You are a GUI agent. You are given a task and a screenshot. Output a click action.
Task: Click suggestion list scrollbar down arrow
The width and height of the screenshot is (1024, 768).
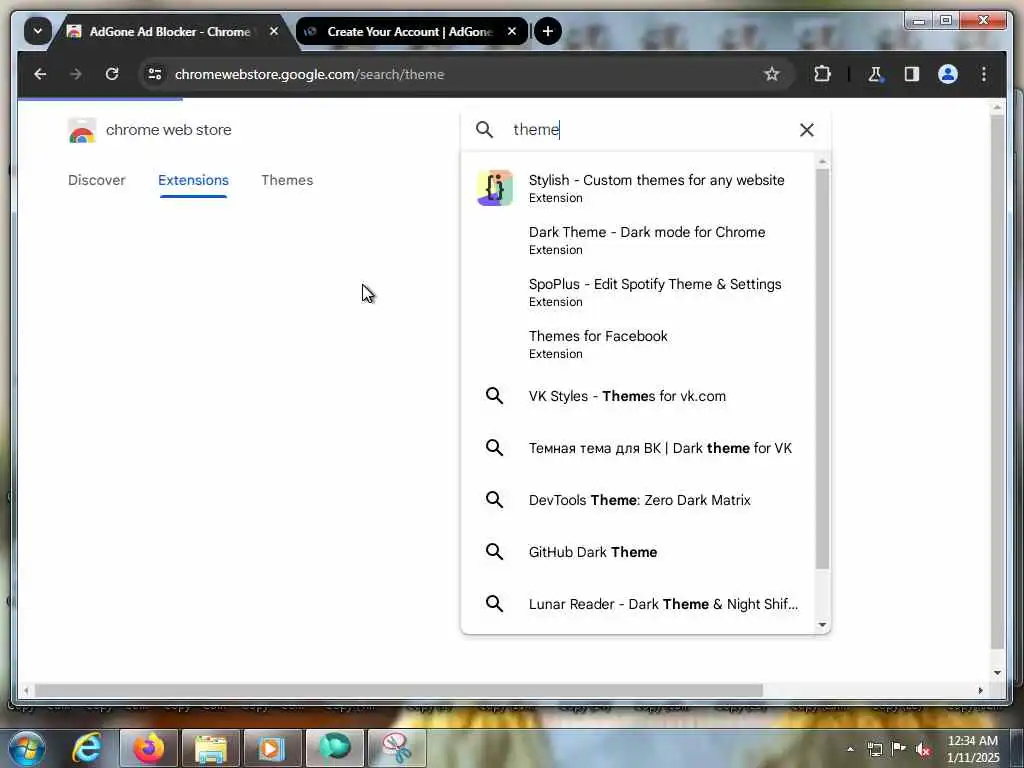click(822, 626)
